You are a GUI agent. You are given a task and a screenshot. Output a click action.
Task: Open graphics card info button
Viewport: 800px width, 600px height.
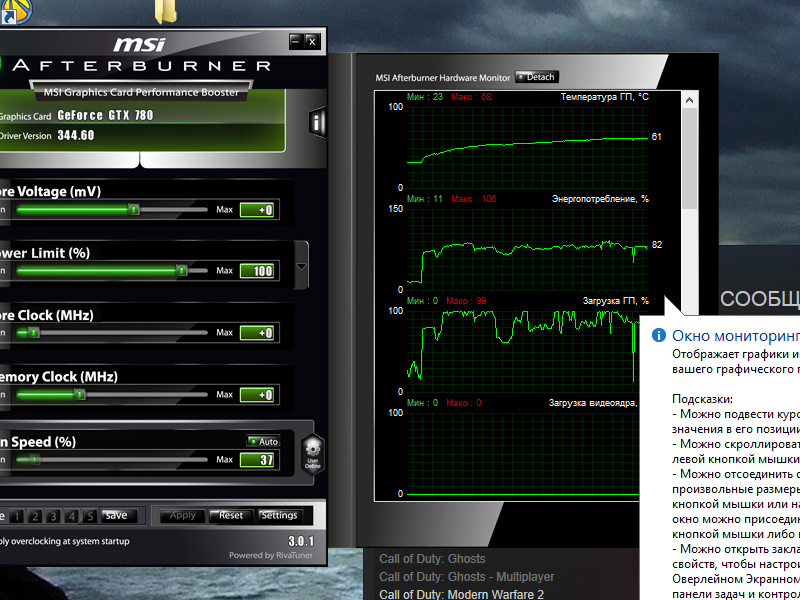[317, 122]
